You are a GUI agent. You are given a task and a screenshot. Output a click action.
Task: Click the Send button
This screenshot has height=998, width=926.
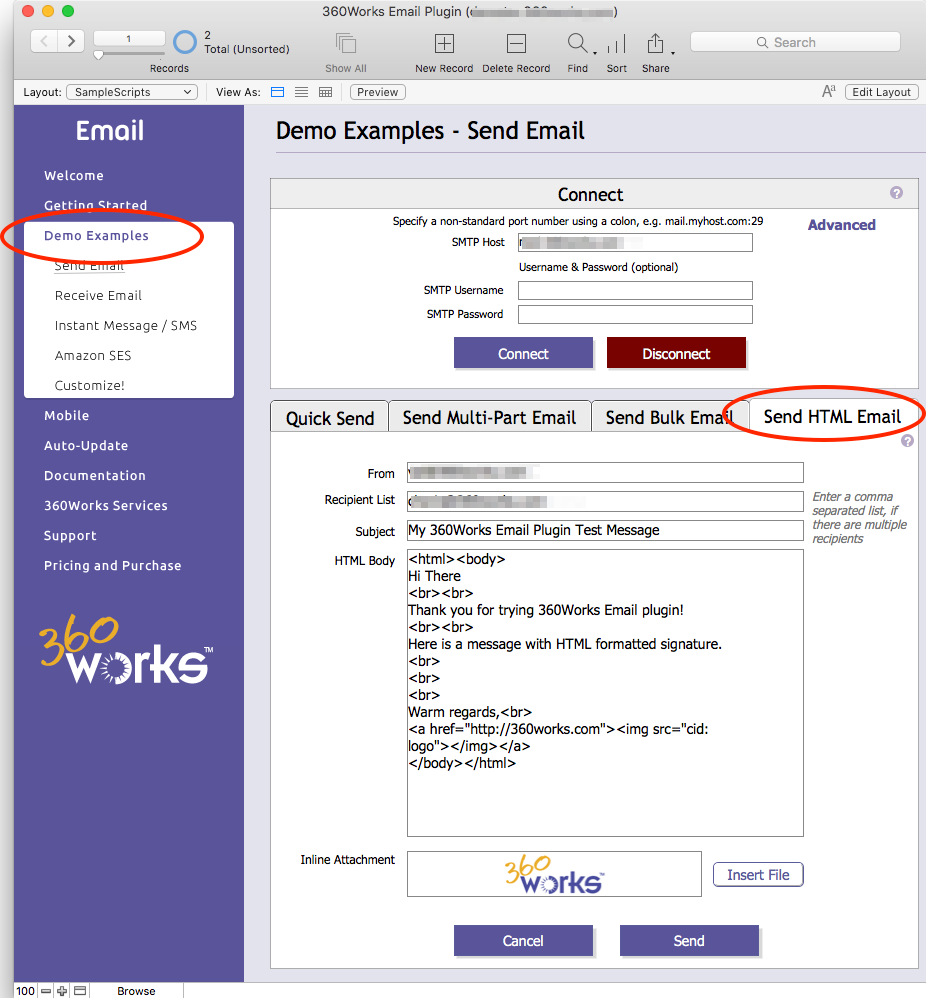coord(689,941)
